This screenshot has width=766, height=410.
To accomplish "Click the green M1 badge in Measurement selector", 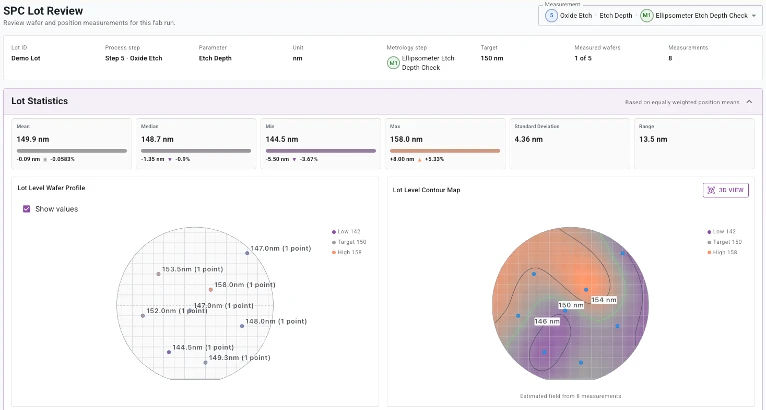I will [x=646, y=16].
